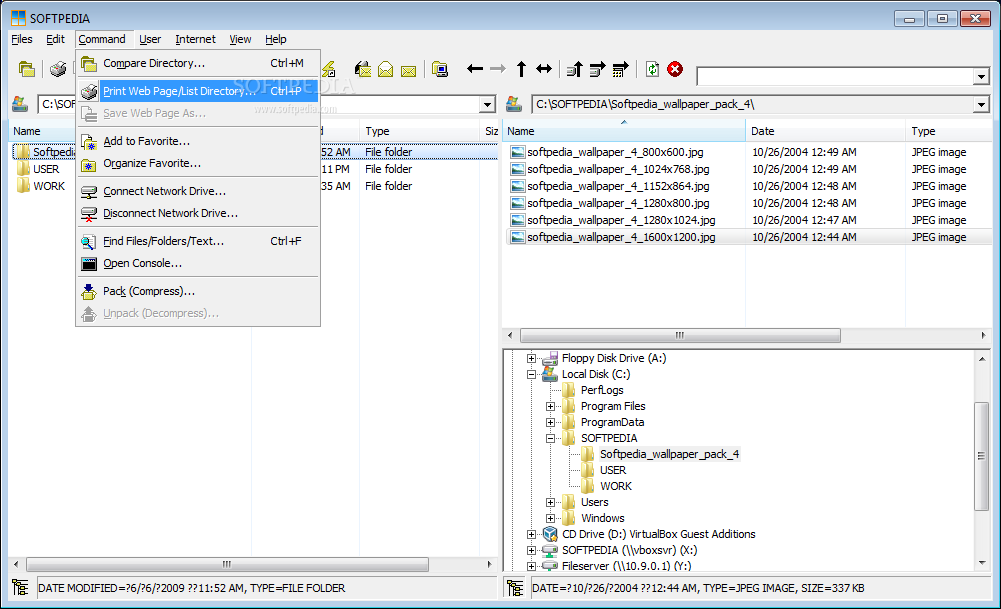Open the Help menu
The width and height of the screenshot is (1001, 609).
pyautogui.click(x=276, y=39)
